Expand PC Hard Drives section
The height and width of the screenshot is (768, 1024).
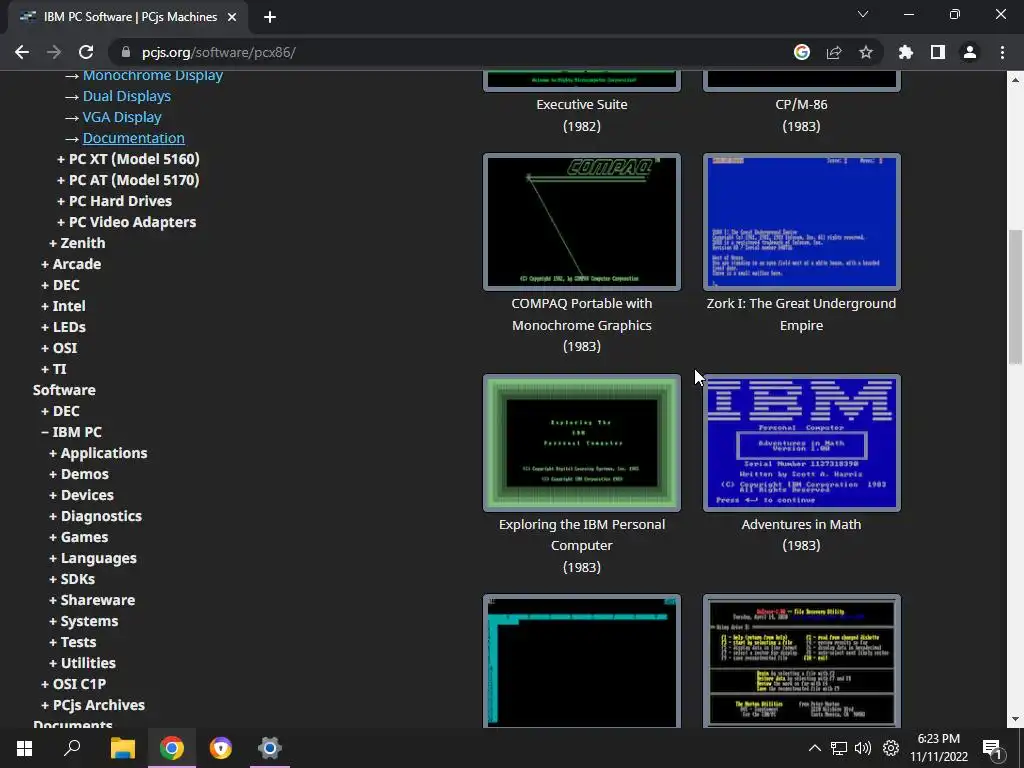tap(114, 200)
